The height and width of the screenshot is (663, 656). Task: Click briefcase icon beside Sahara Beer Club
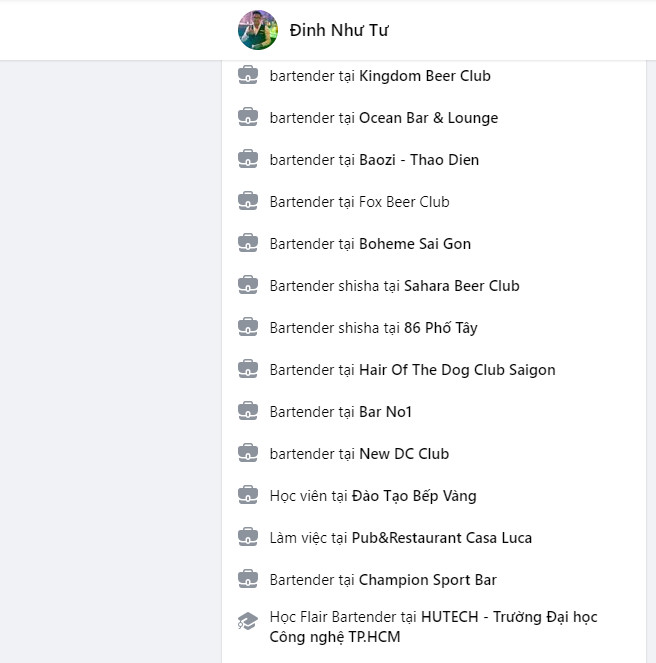(x=248, y=285)
